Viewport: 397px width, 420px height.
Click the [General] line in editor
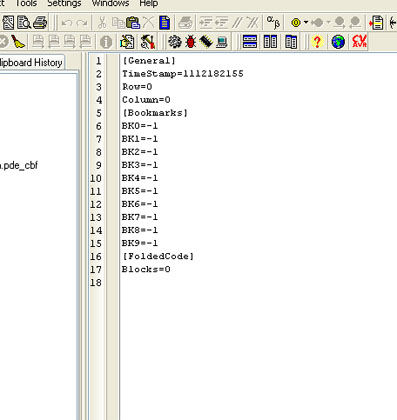(148, 61)
